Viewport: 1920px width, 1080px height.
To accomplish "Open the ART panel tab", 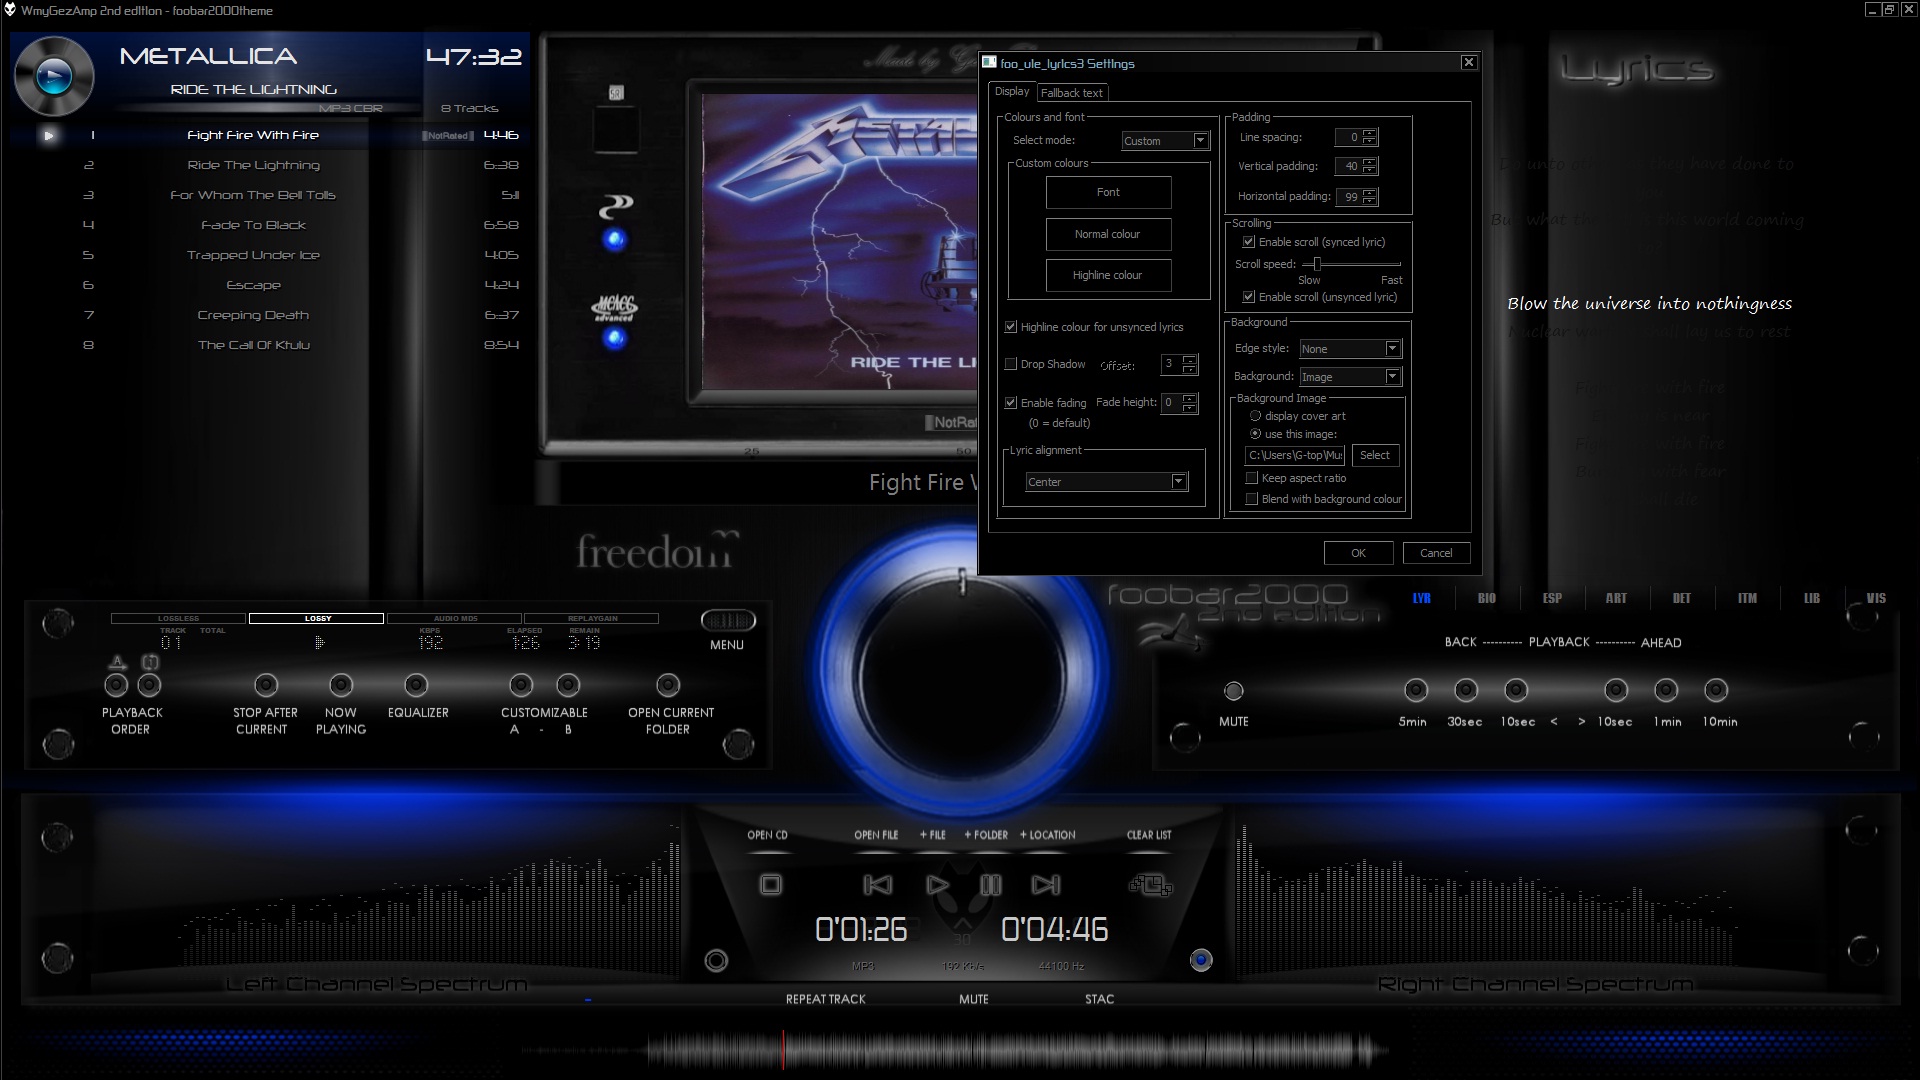I will [x=1616, y=598].
